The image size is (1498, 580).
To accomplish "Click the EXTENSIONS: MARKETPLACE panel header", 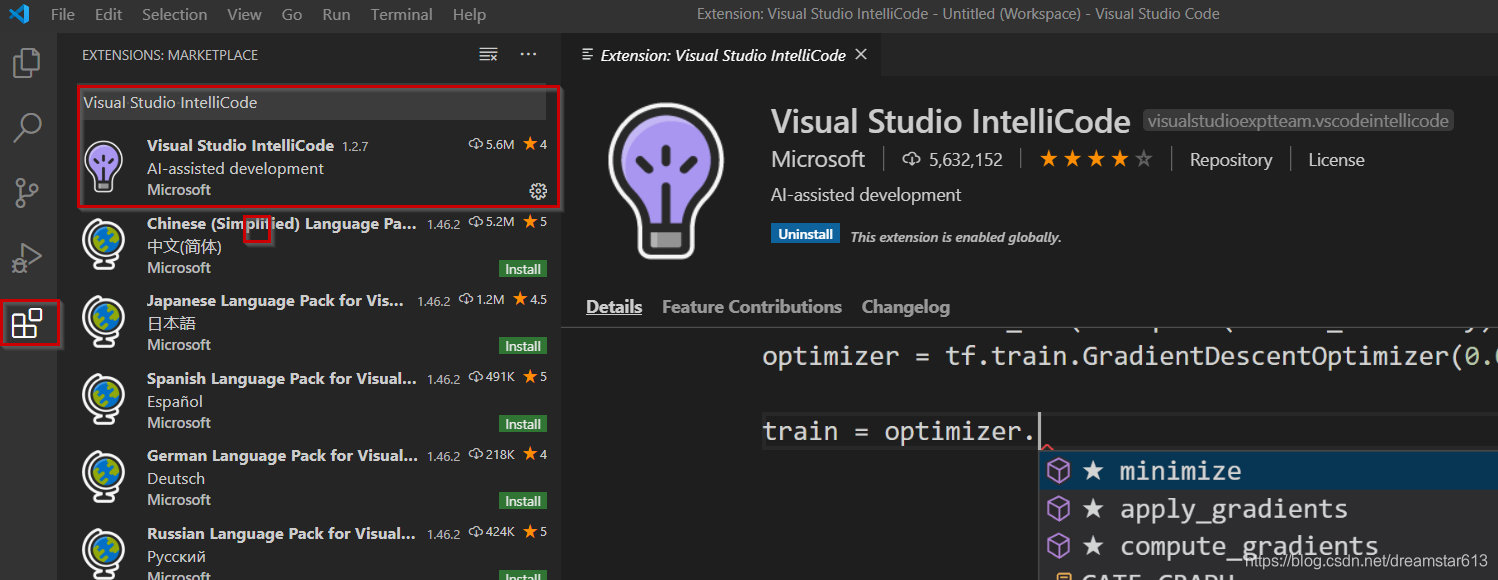I will [x=170, y=55].
